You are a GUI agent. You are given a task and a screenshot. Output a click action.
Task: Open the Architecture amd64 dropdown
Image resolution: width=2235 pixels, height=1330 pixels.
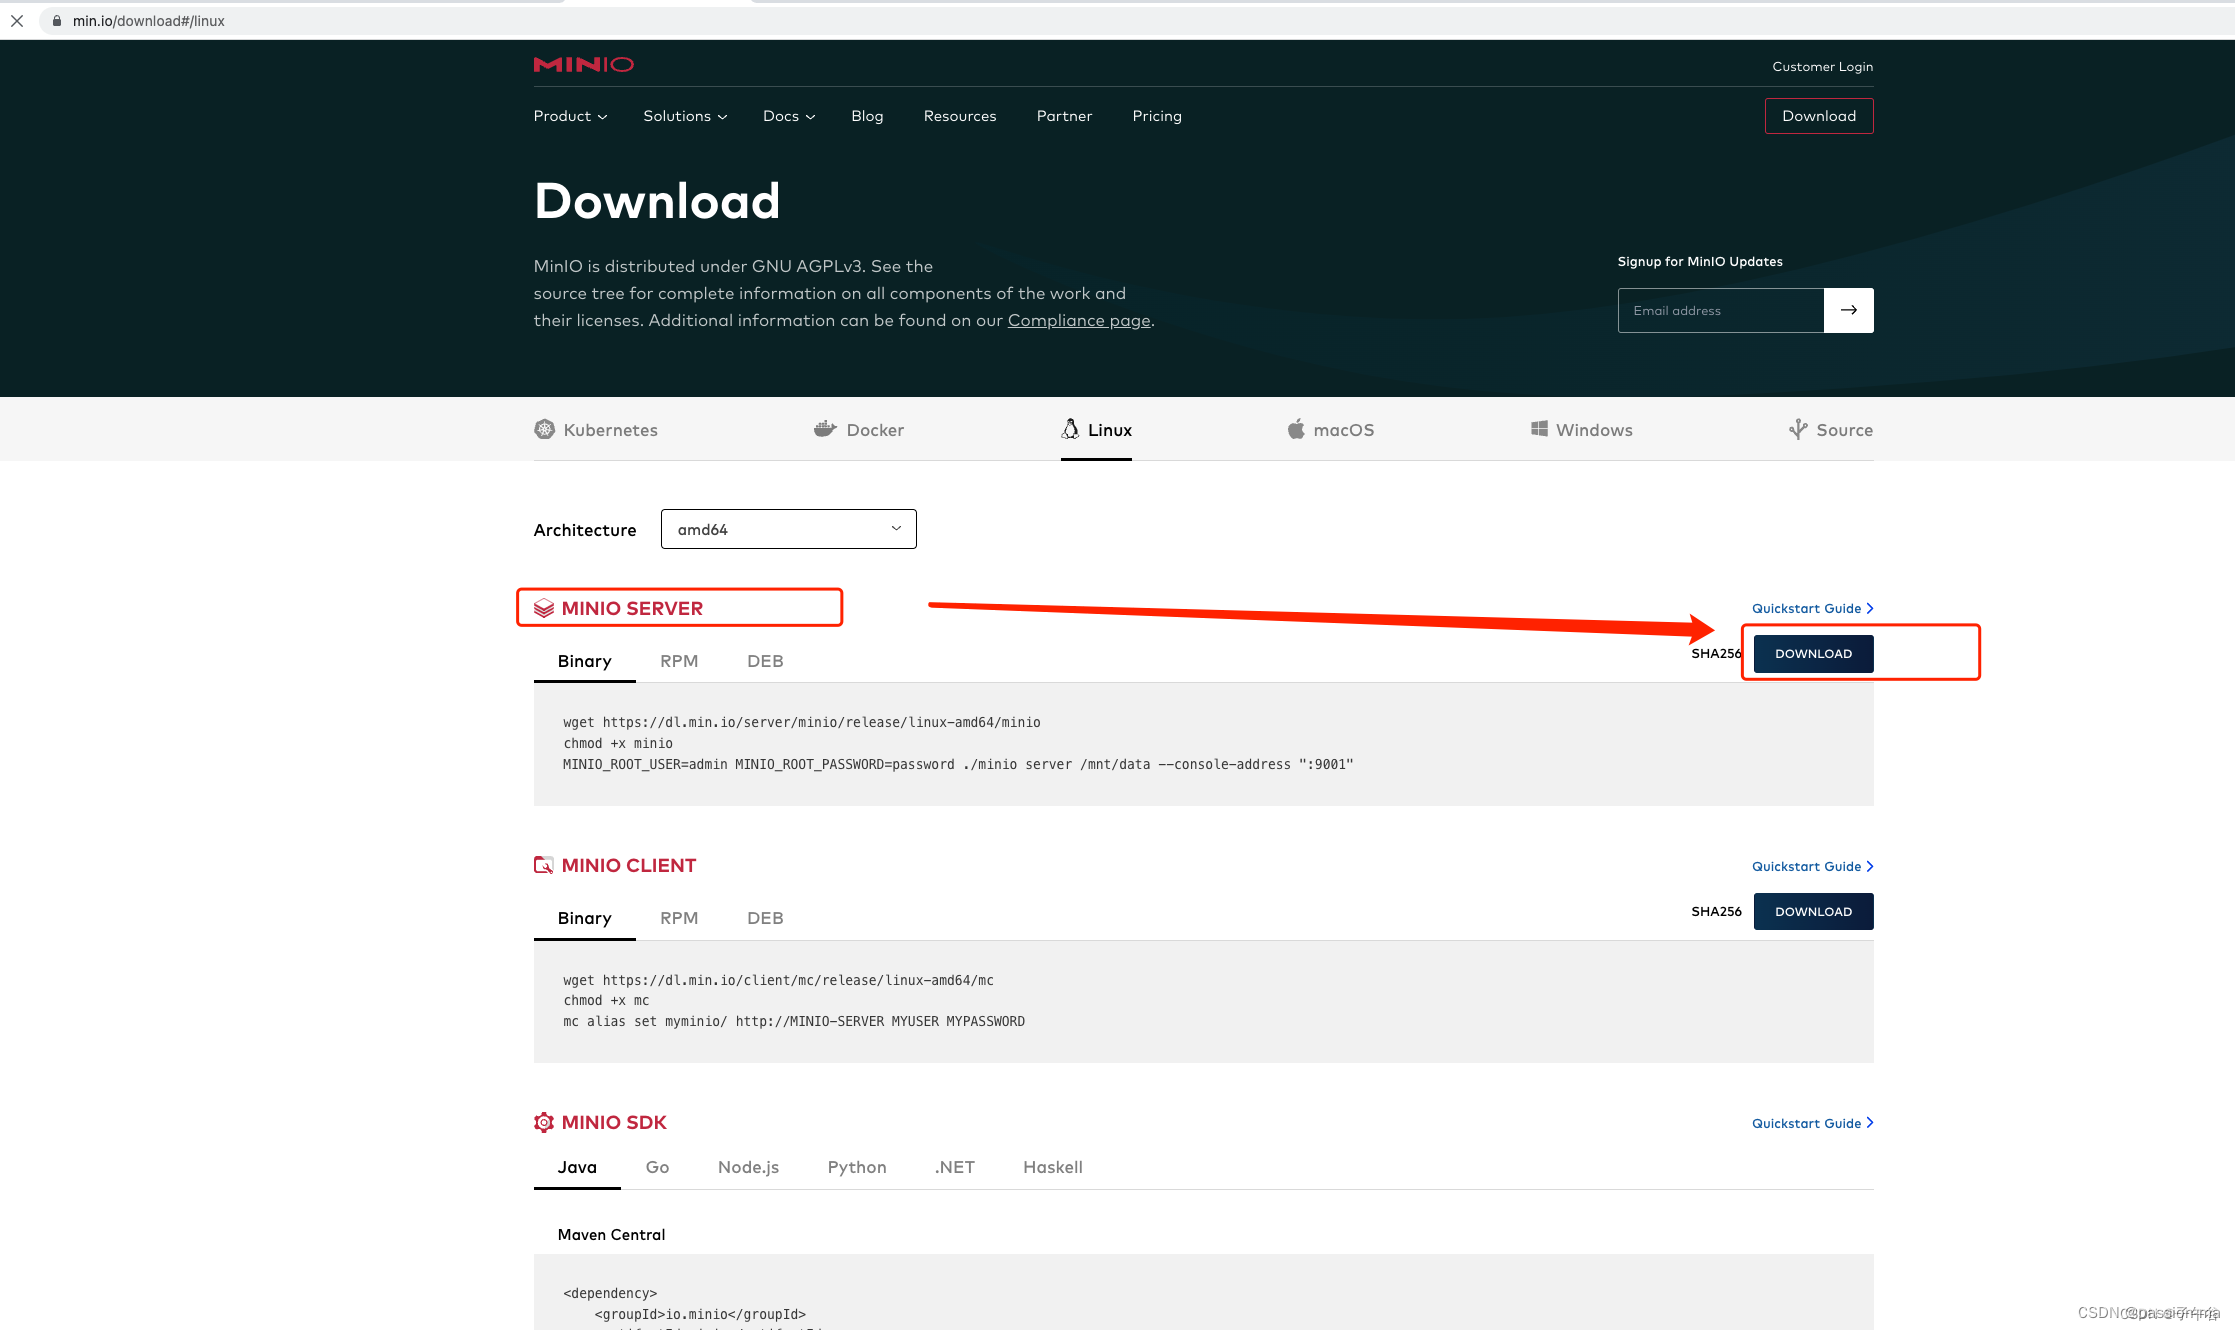(788, 529)
